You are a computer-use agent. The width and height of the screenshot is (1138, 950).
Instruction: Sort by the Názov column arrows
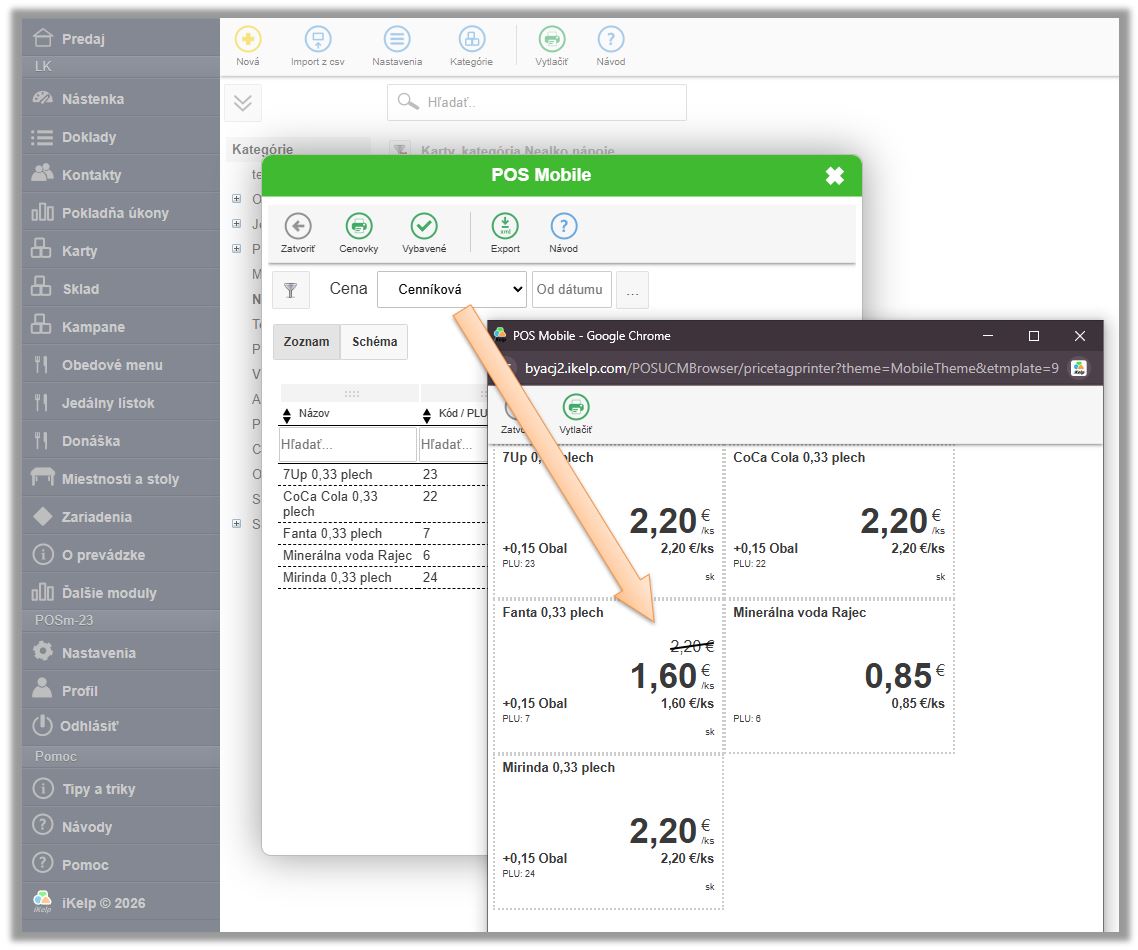pyautogui.click(x=288, y=414)
